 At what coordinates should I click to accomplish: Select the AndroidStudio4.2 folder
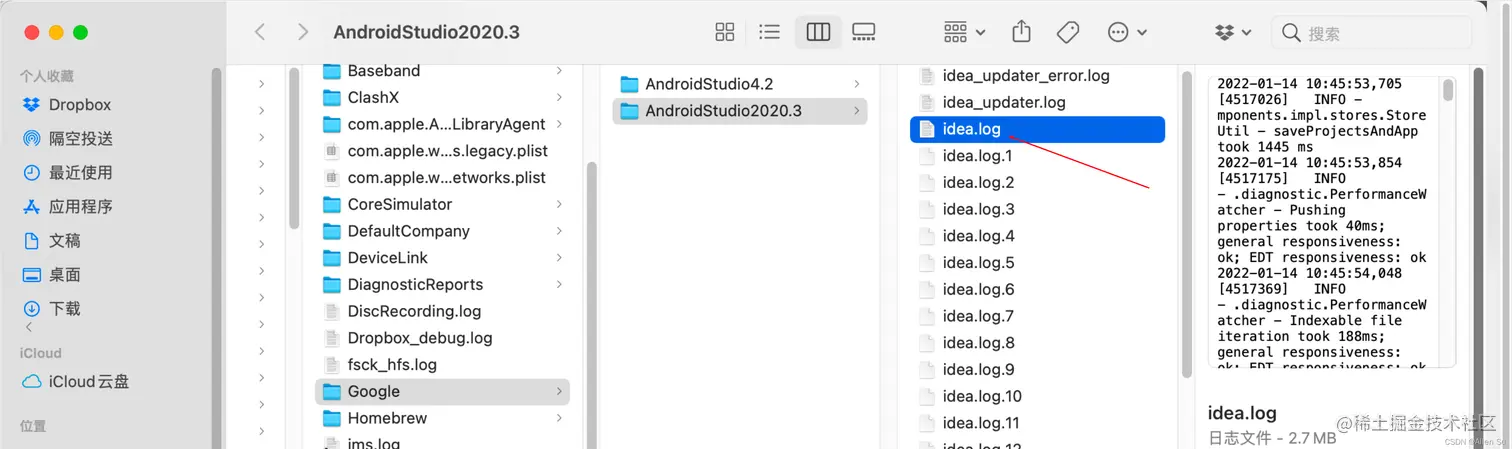coord(740,84)
